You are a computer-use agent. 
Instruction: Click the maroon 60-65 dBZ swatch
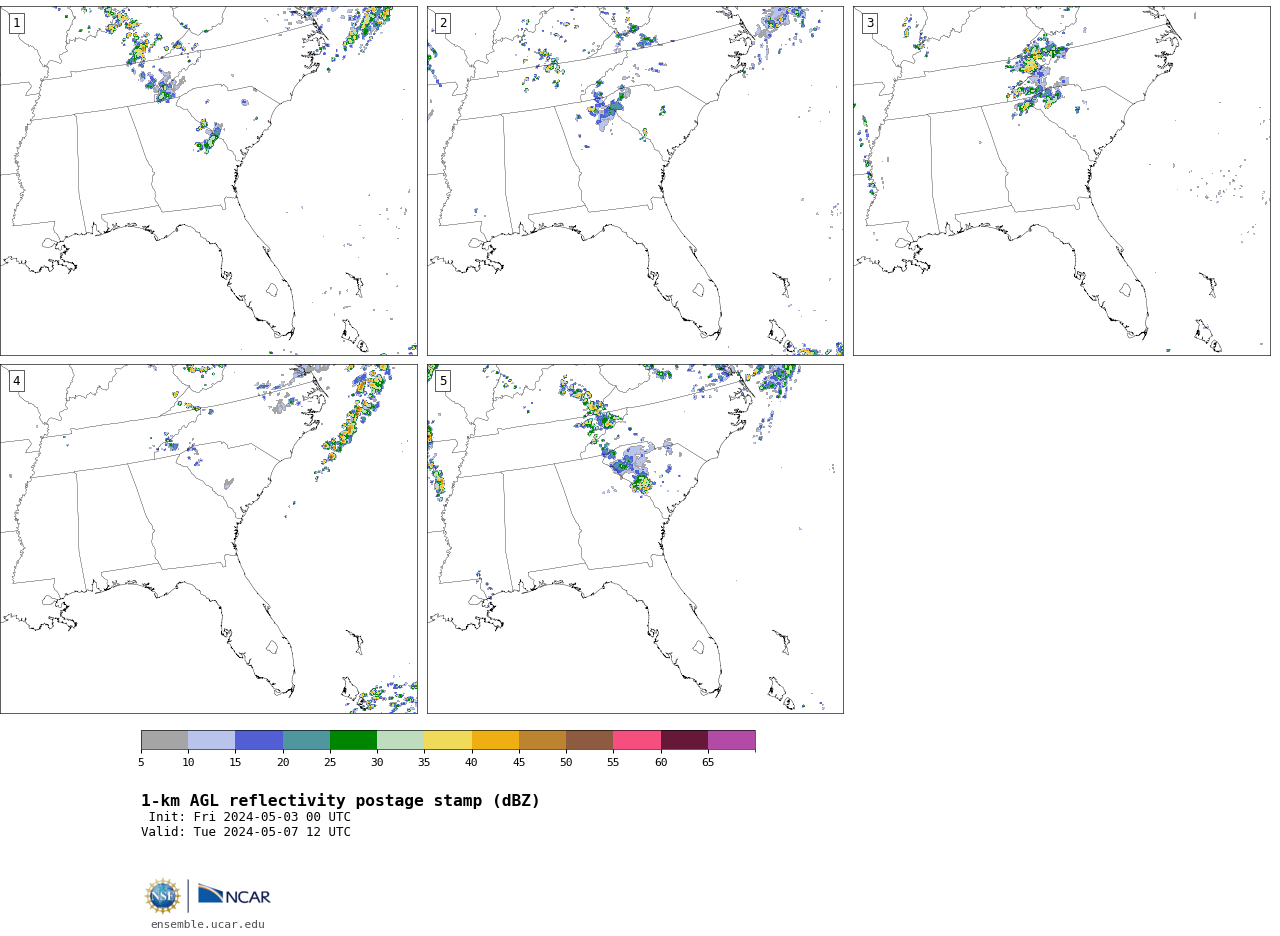pos(684,740)
